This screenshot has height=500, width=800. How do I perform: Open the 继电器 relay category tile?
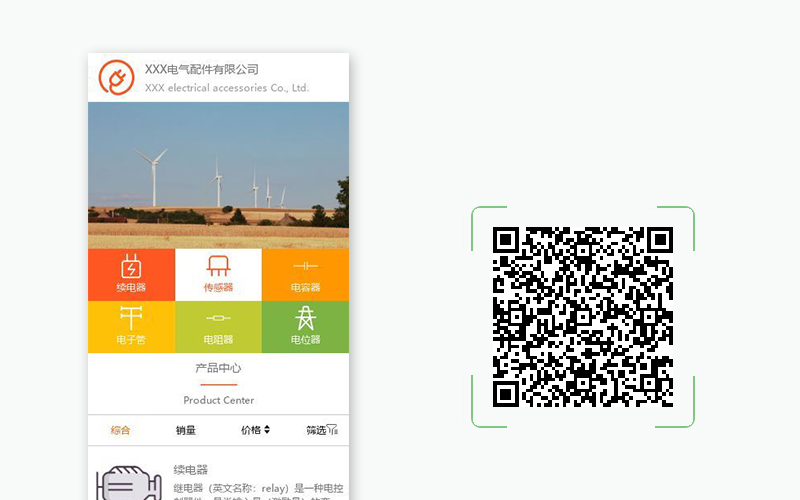[x=131, y=274]
